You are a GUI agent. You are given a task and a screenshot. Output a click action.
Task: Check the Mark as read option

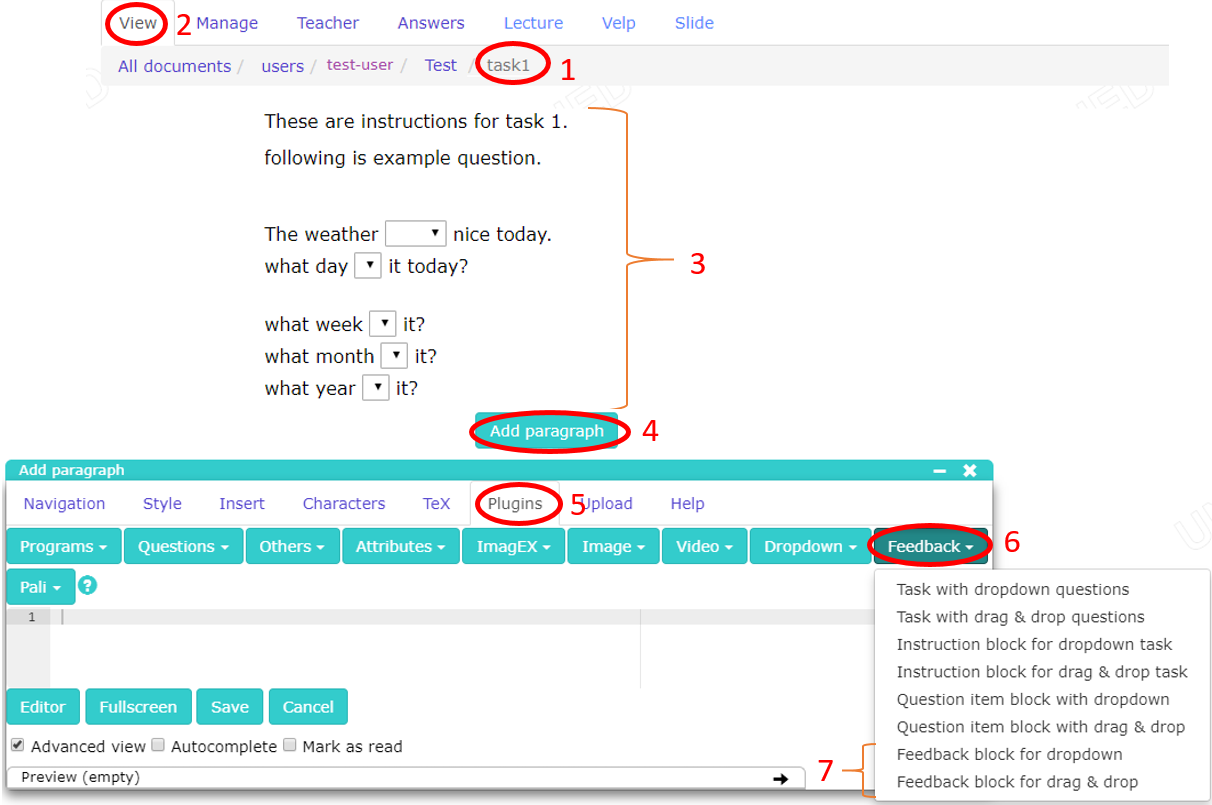(x=289, y=746)
